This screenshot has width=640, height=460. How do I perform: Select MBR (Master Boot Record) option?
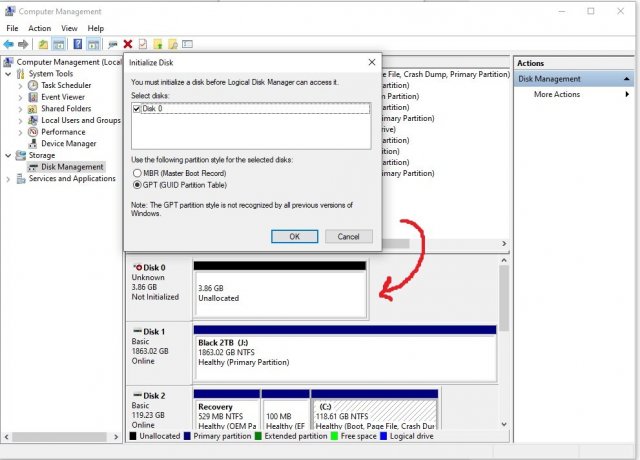(x=137, y=173)
